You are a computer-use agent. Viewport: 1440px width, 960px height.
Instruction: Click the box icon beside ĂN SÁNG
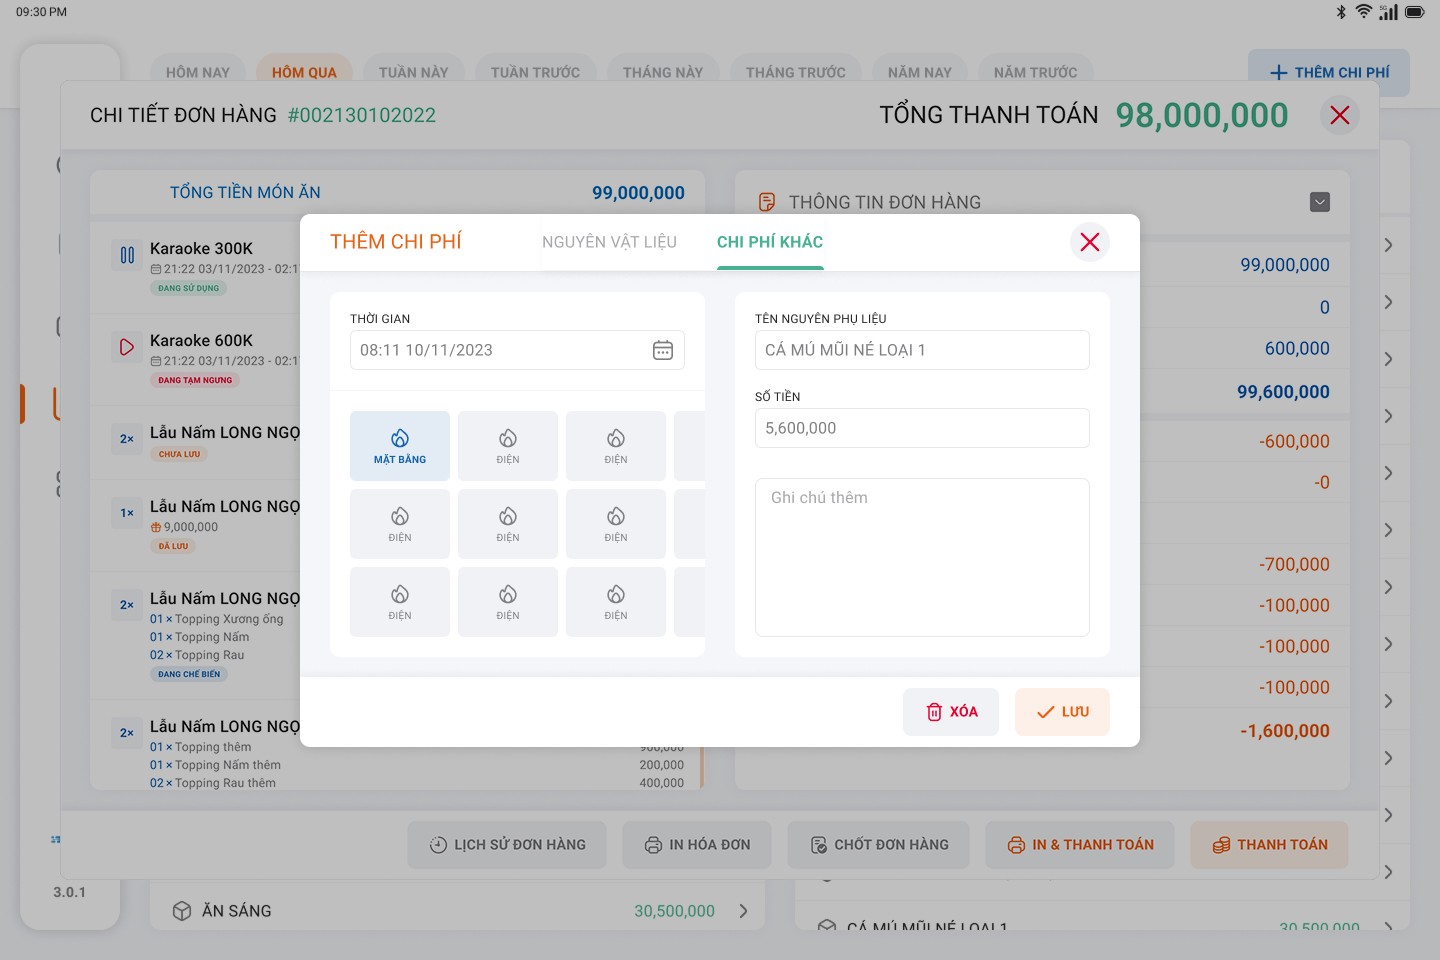(x=182, y=911)
